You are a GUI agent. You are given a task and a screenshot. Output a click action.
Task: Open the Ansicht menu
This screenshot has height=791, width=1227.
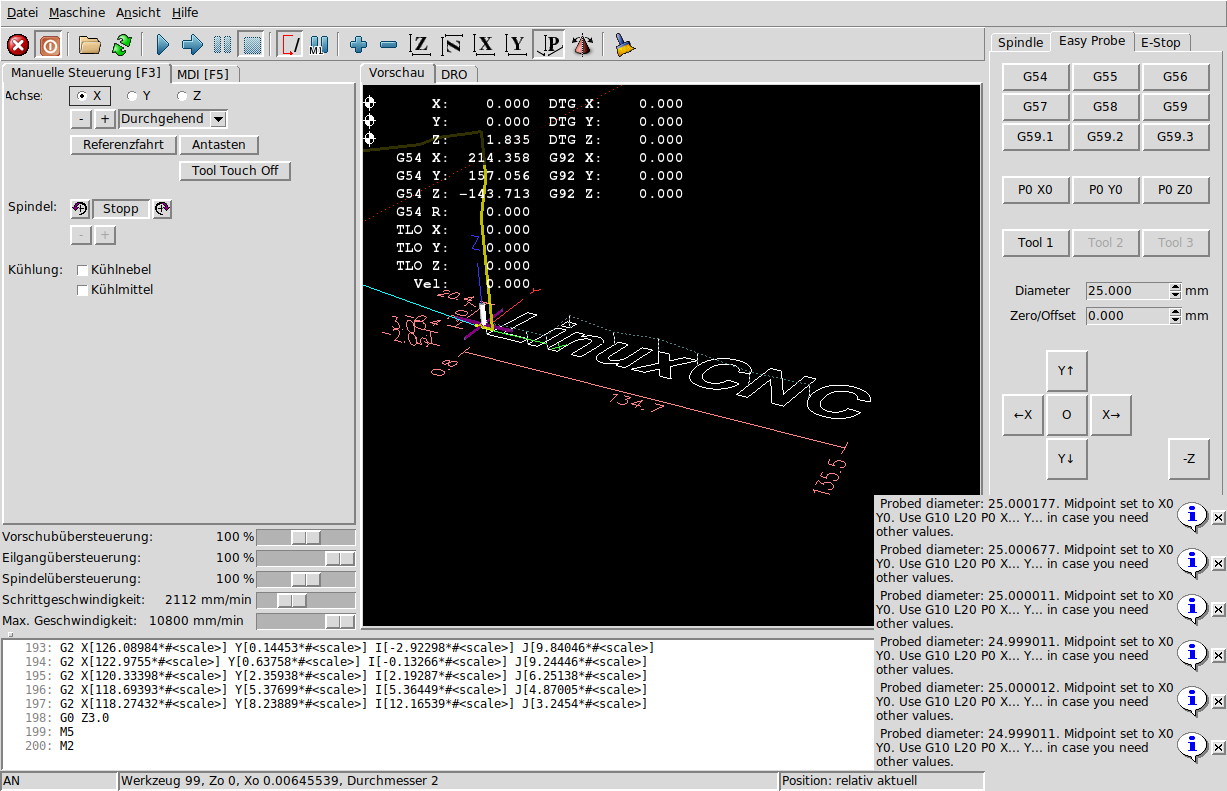(138, 13)
